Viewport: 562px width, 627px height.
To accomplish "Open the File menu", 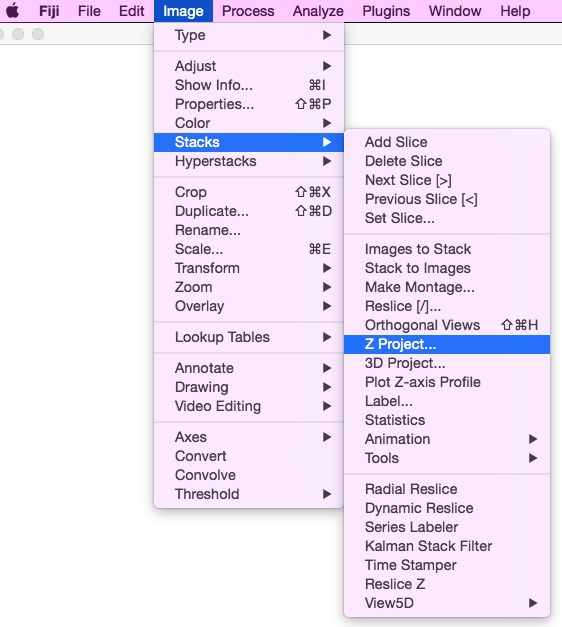I will coord(89,11).
